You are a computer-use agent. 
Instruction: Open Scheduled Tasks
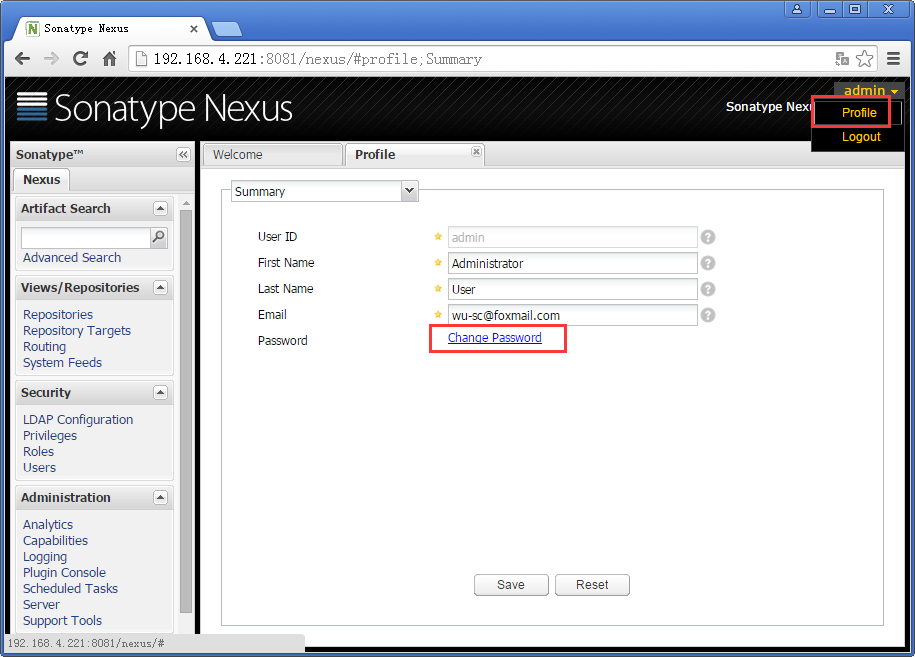click(70, 588)
